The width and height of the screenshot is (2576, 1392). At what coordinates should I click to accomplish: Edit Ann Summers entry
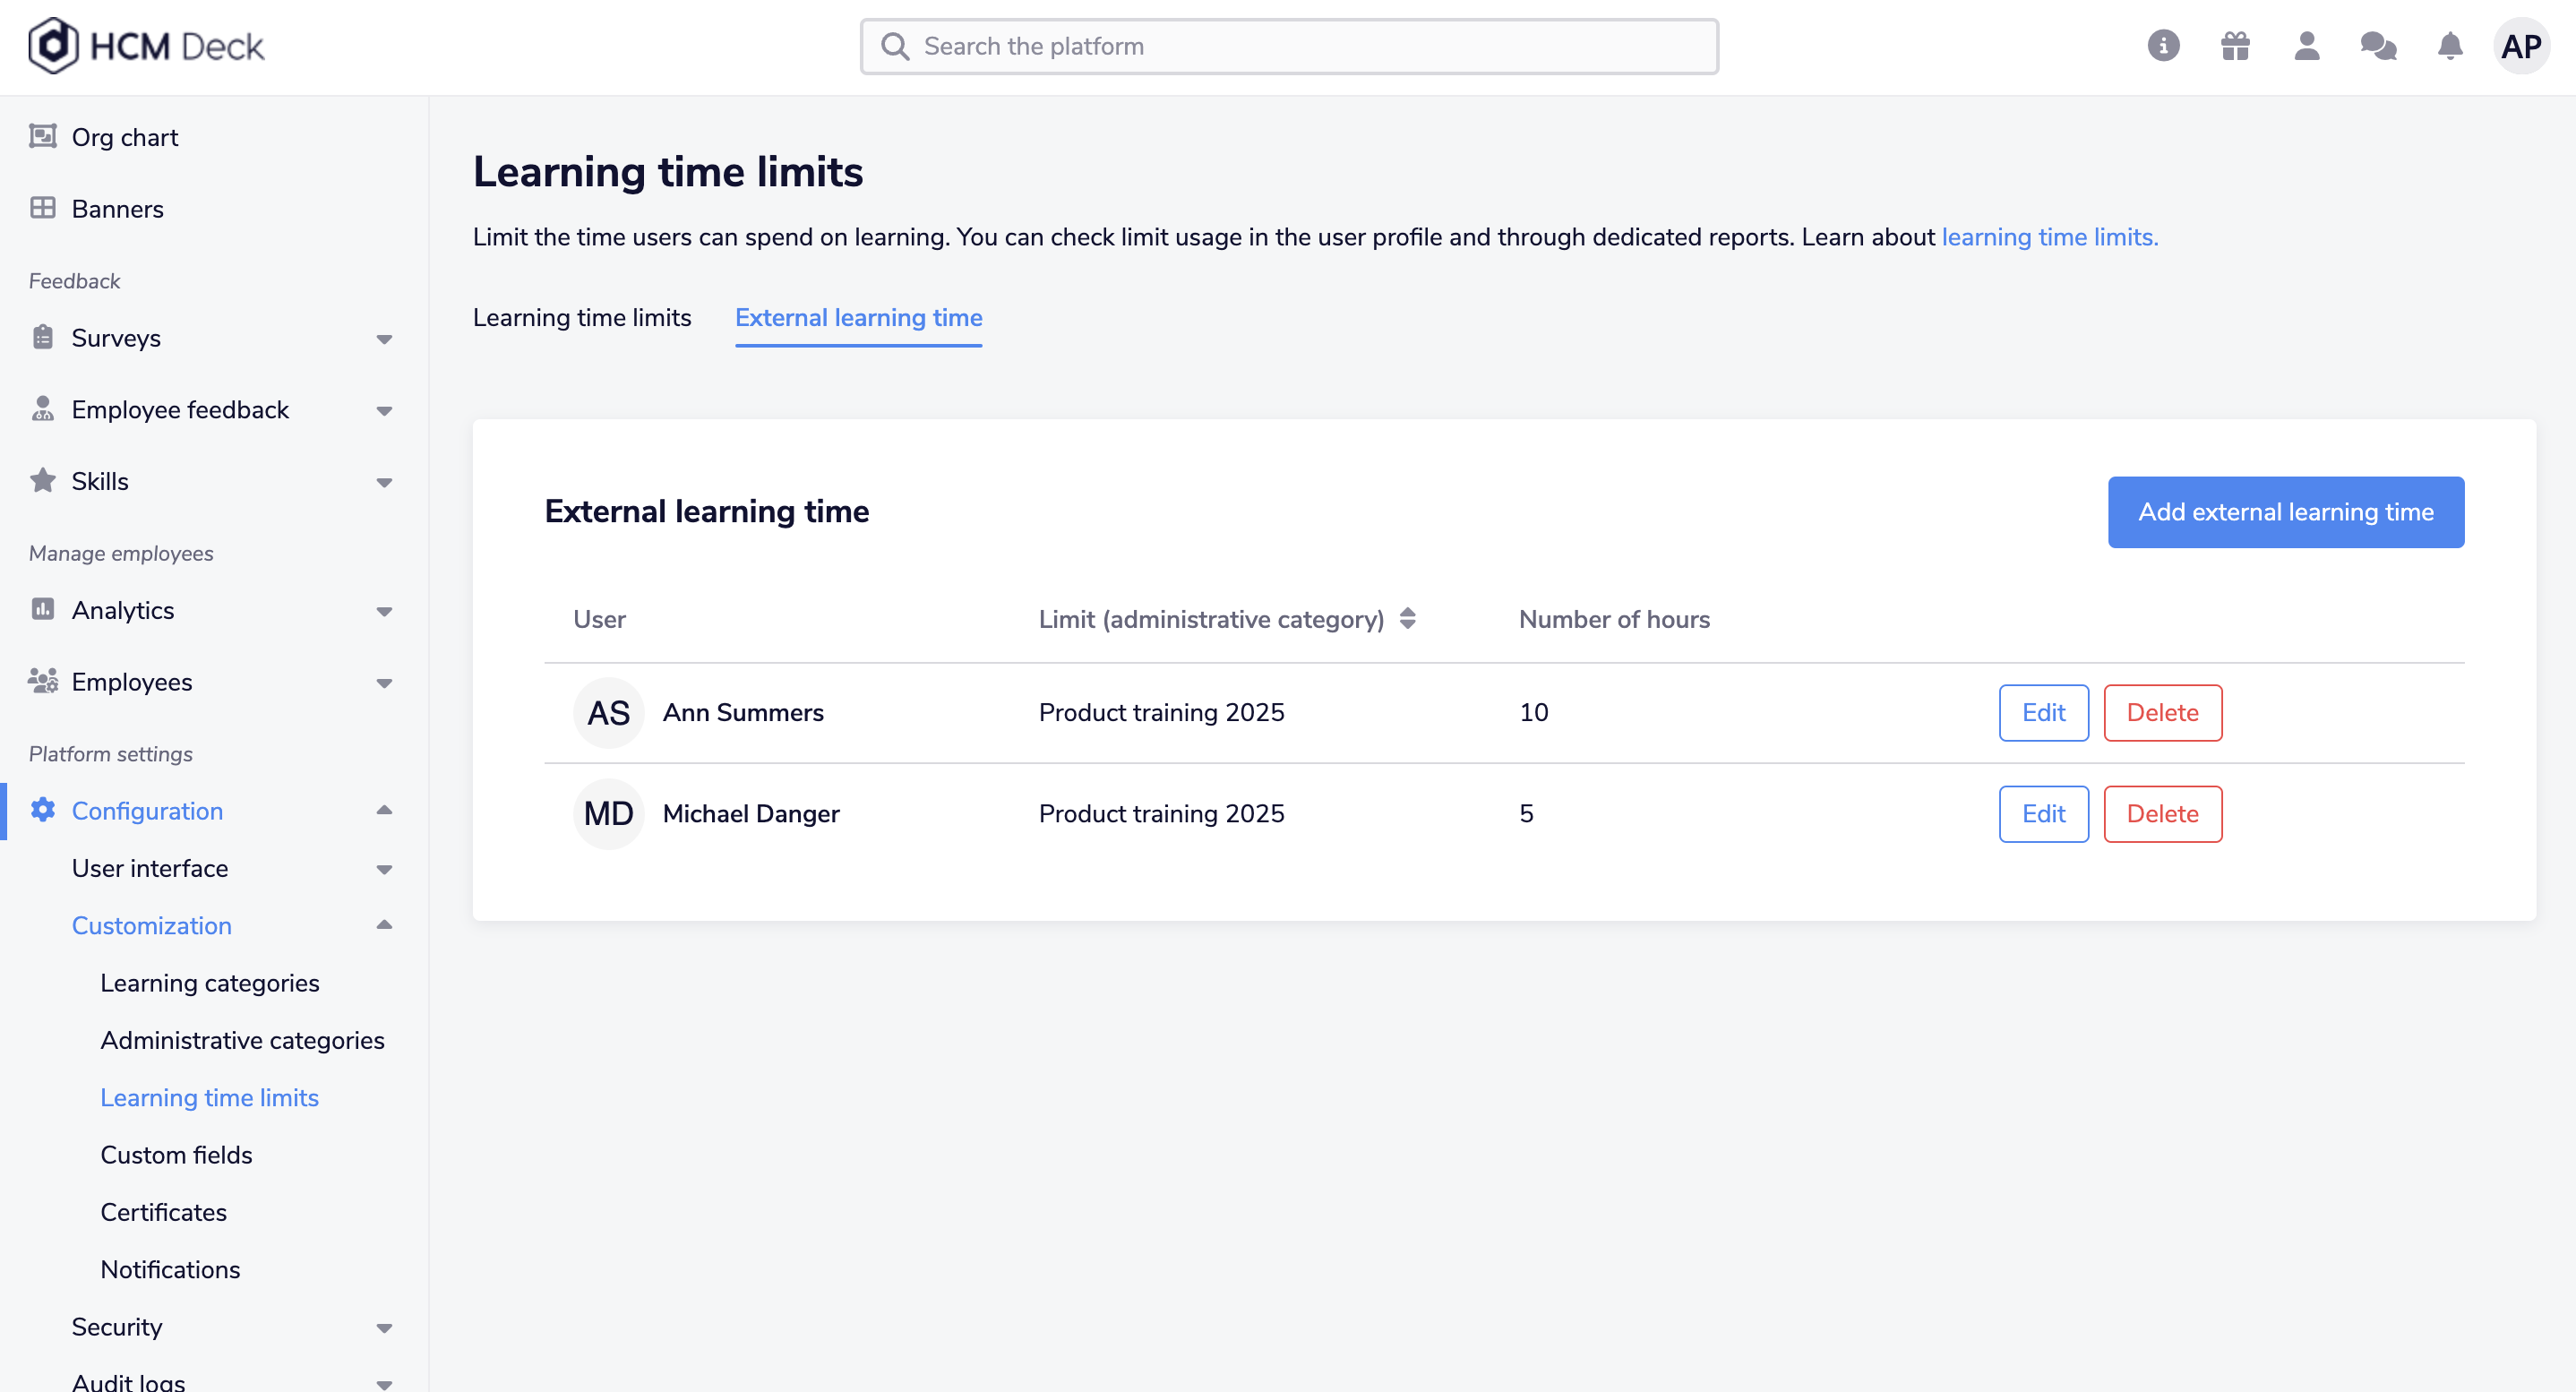[2043, 713]
